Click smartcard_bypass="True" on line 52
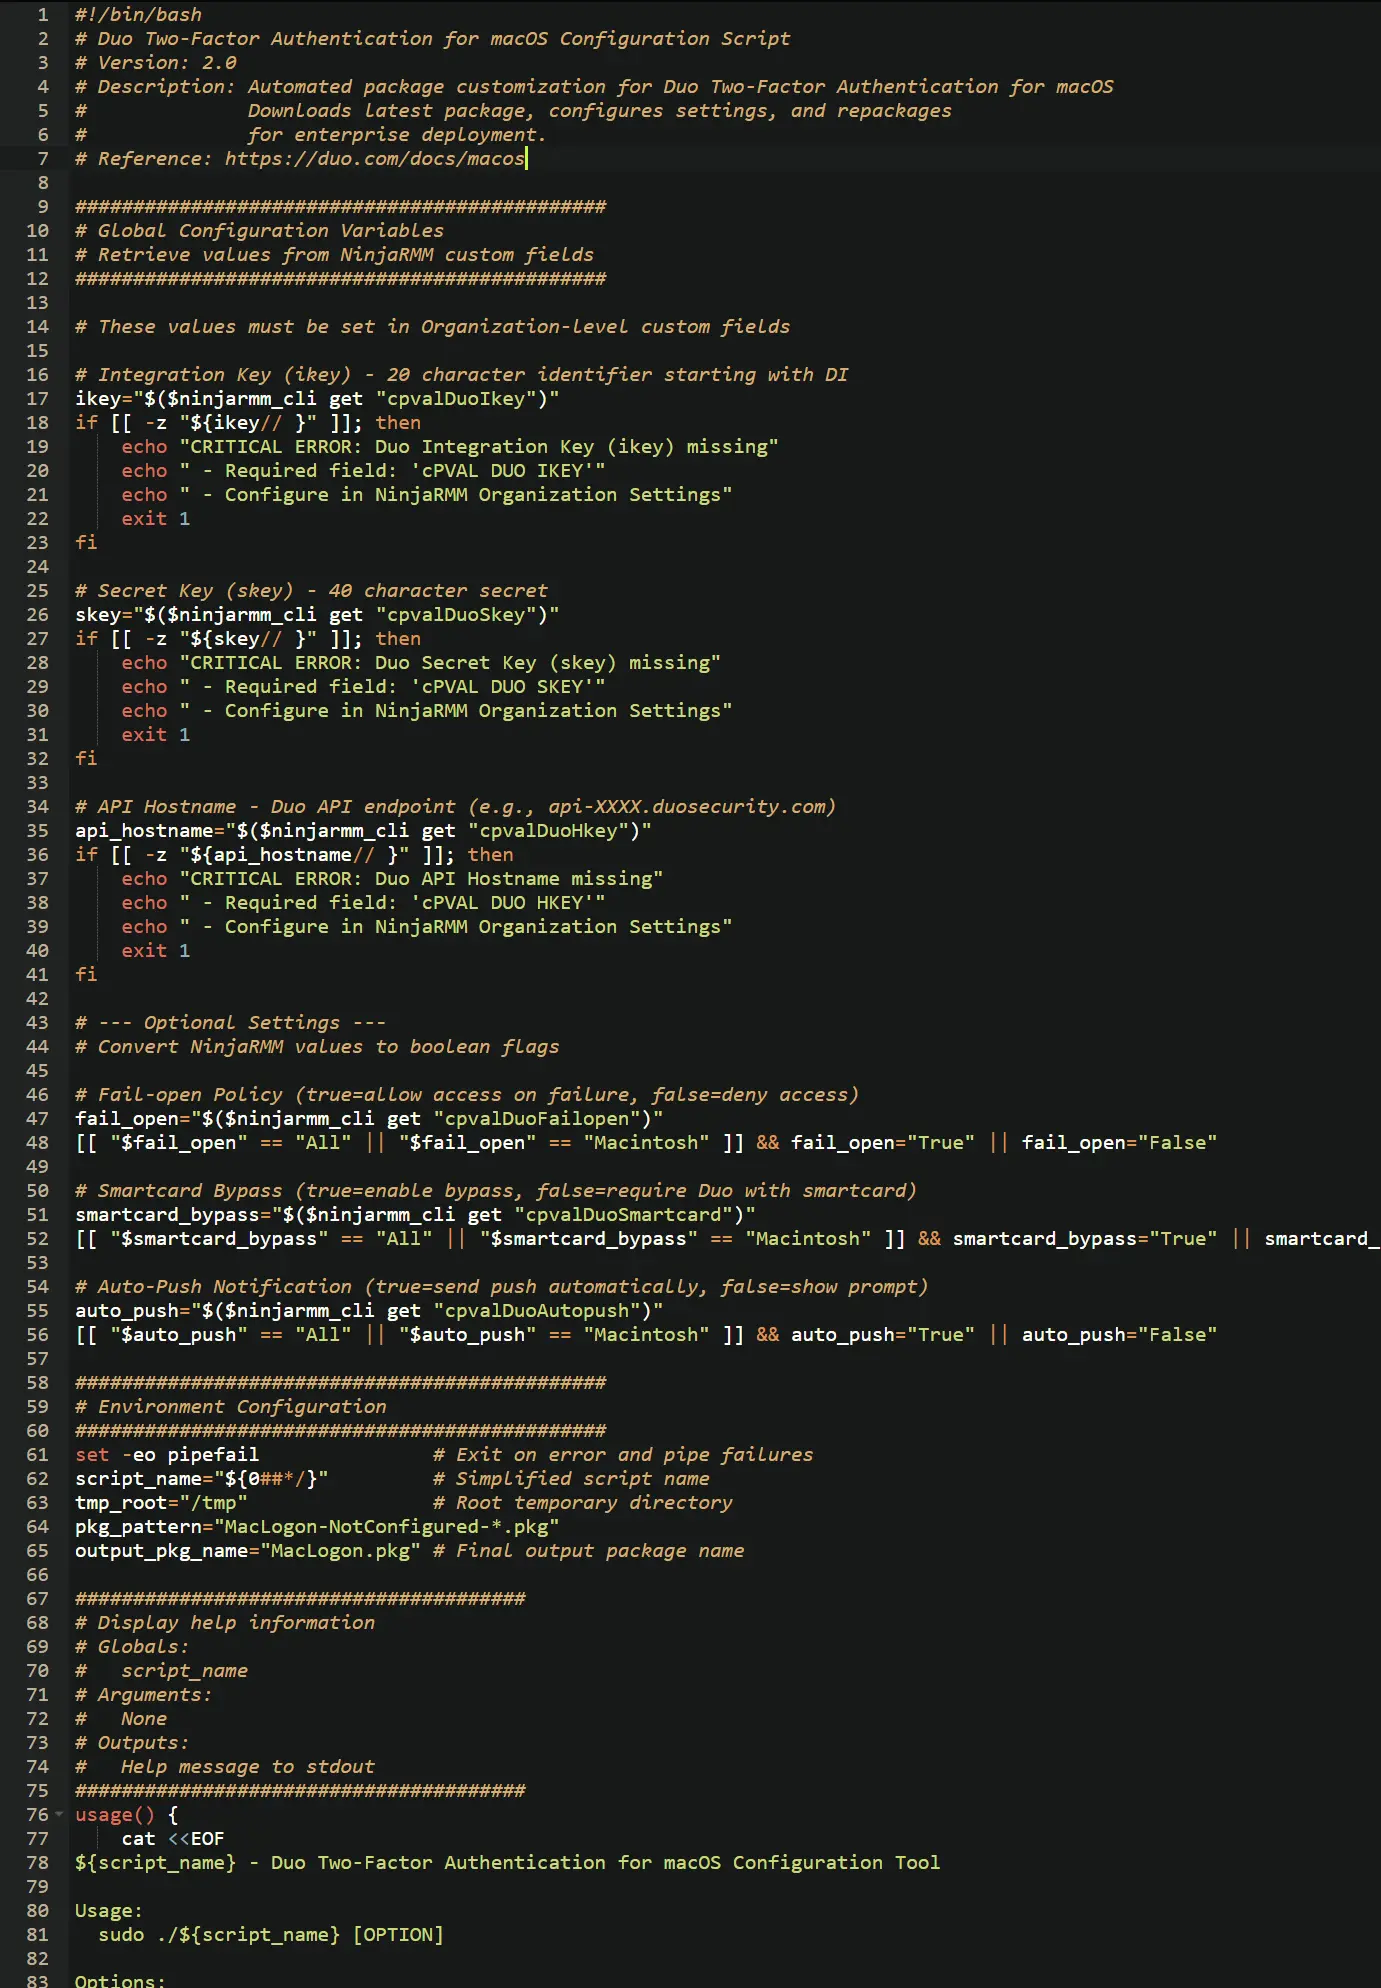The image size is (1381, 1988). tap(1085, 1238)
